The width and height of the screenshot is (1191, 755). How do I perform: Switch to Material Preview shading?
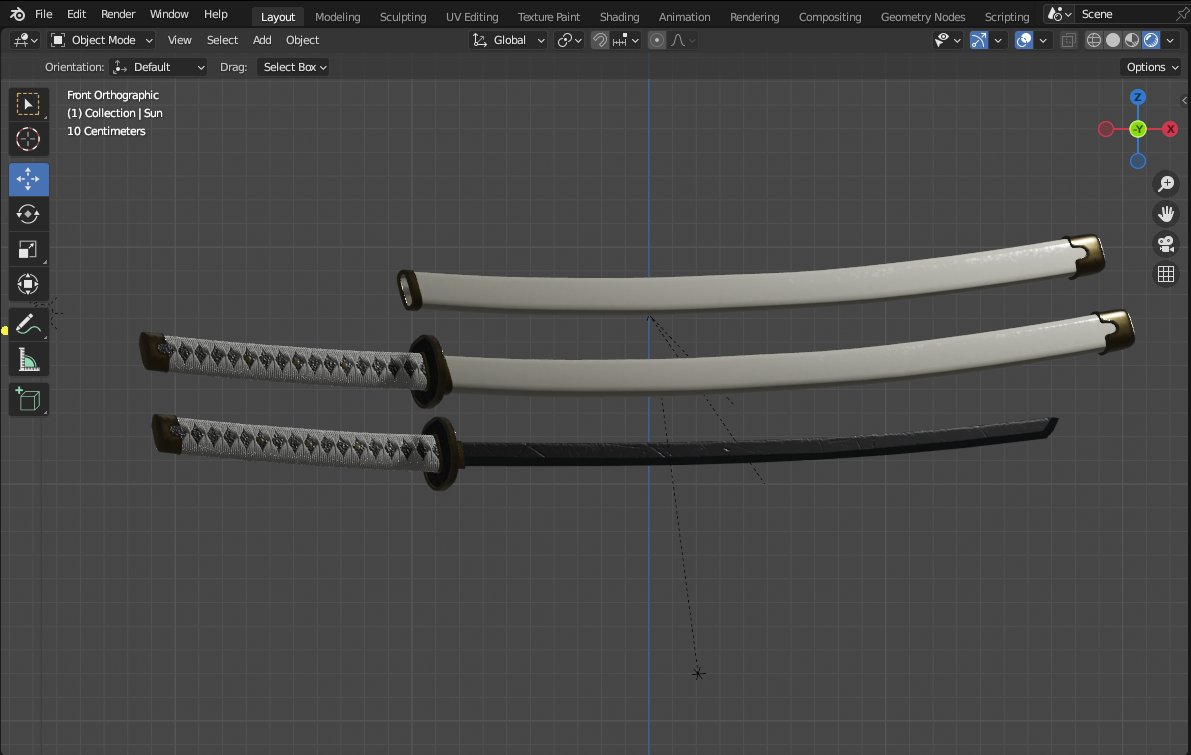tap(1132, 40)
